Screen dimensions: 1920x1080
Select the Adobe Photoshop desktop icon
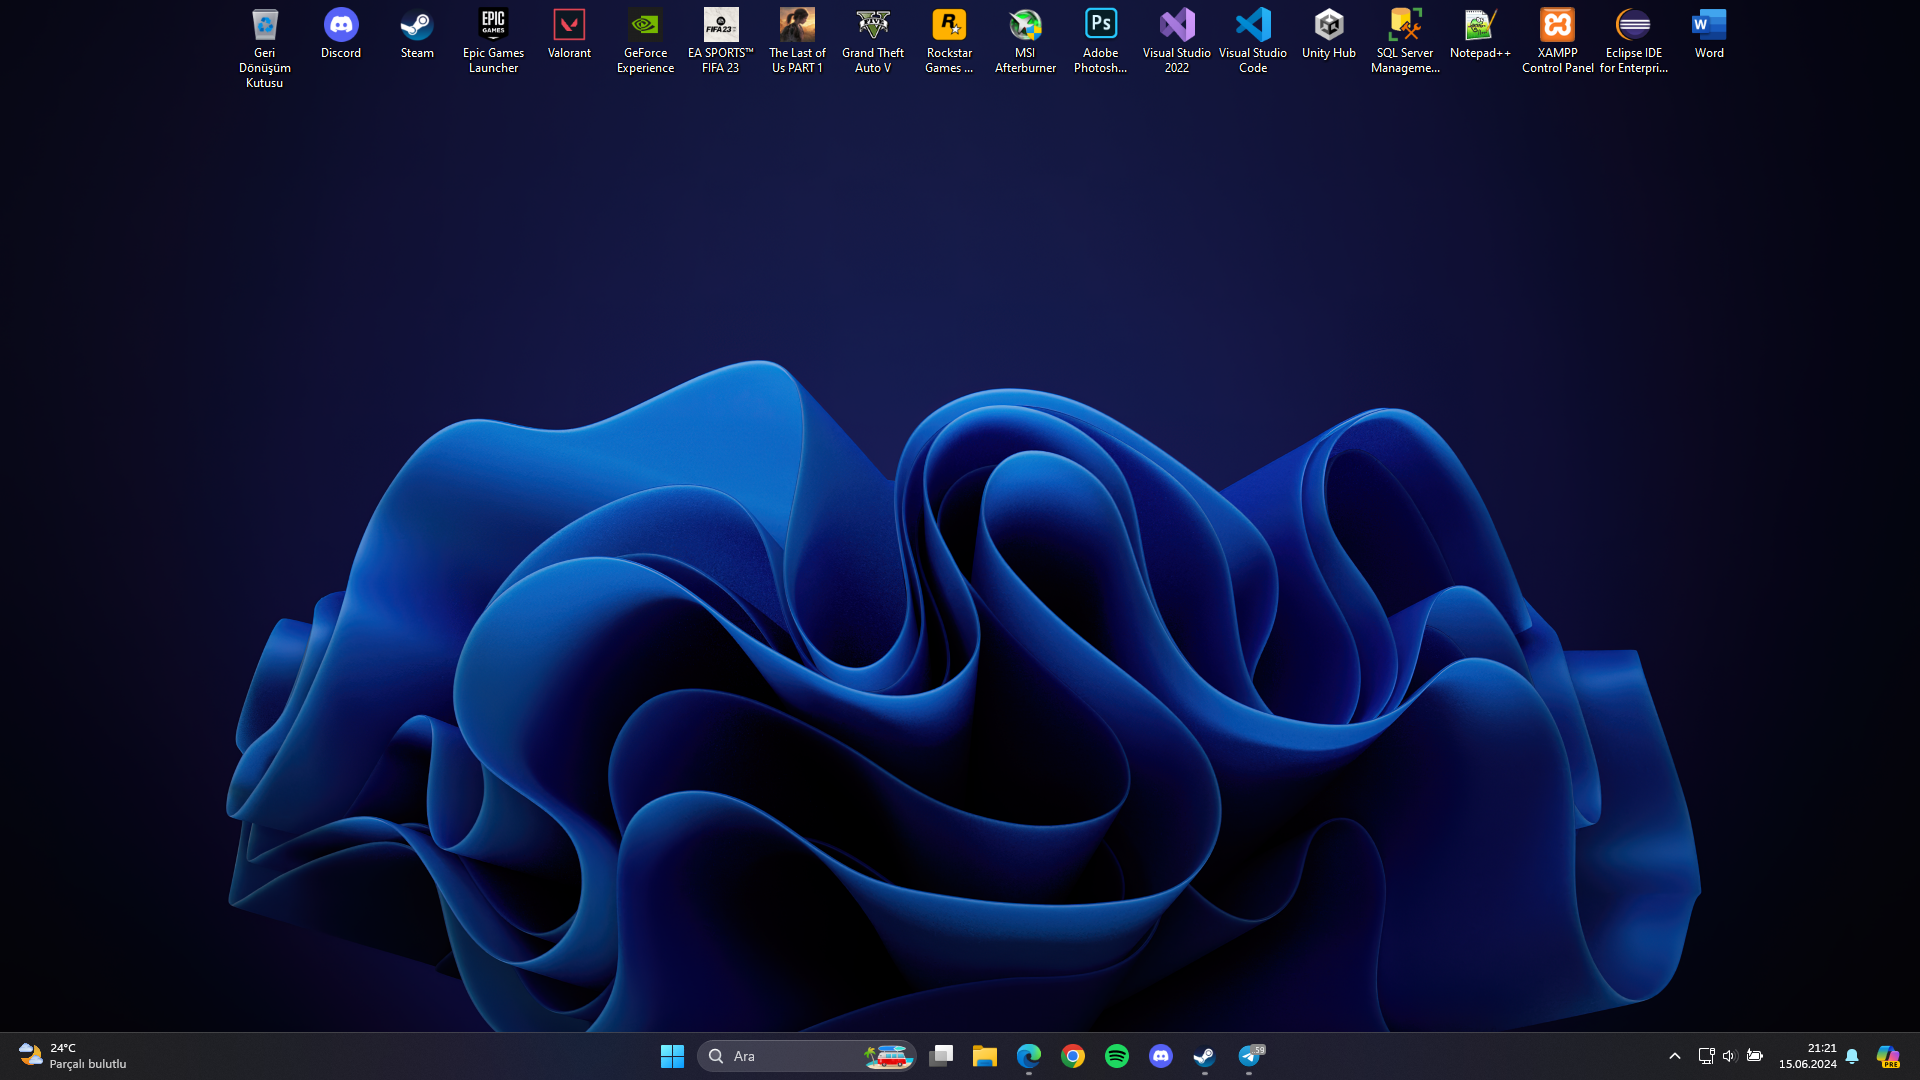[1101, 41]
